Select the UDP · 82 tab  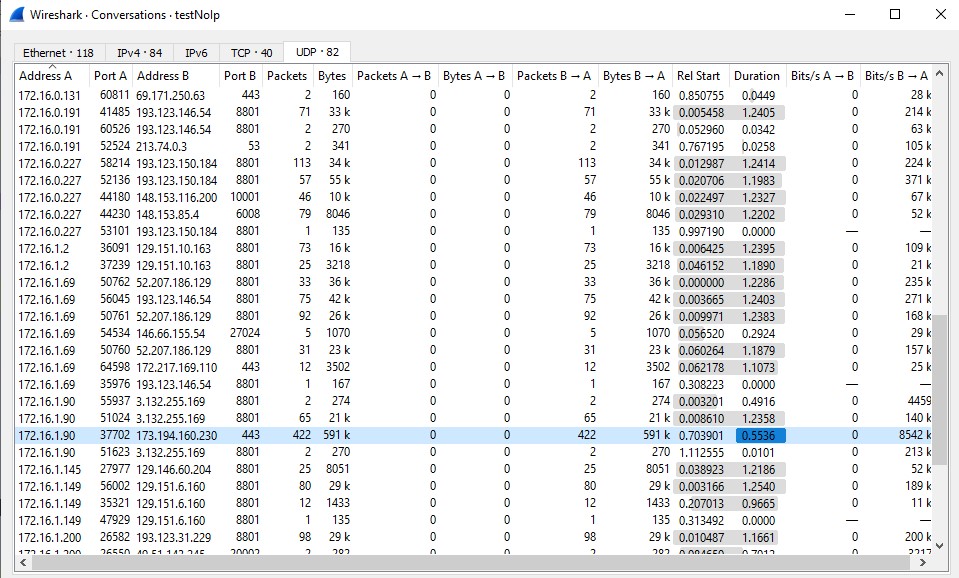(x=317, y=52)
